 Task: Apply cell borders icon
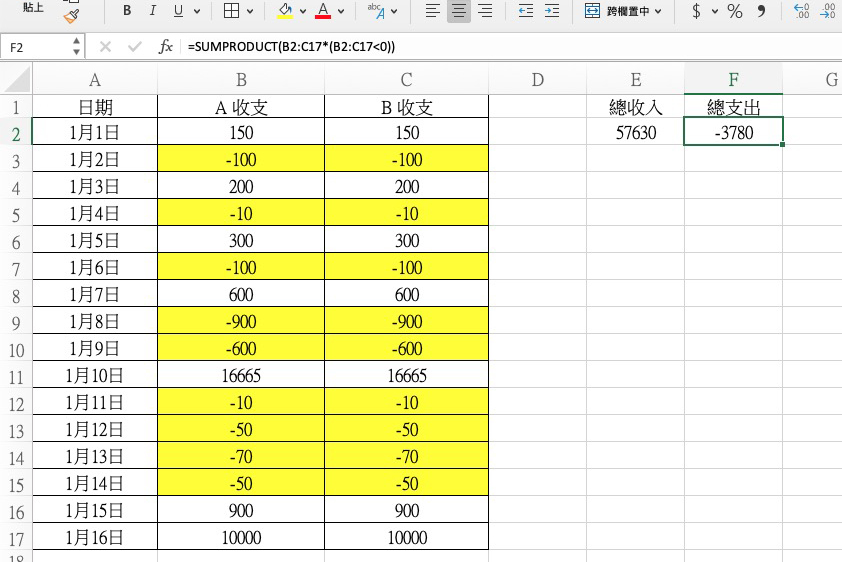231,10
